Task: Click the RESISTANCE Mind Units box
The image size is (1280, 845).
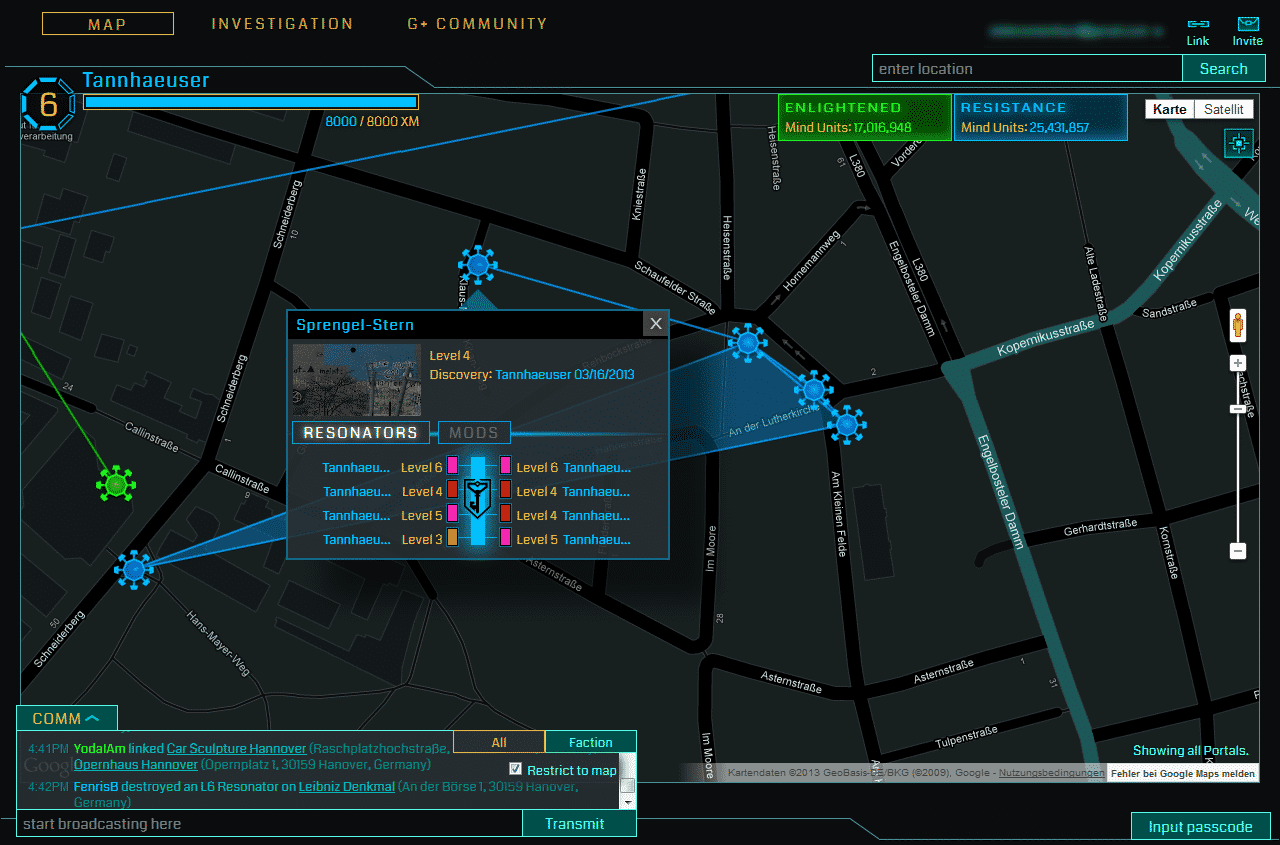Action: 1041,117
